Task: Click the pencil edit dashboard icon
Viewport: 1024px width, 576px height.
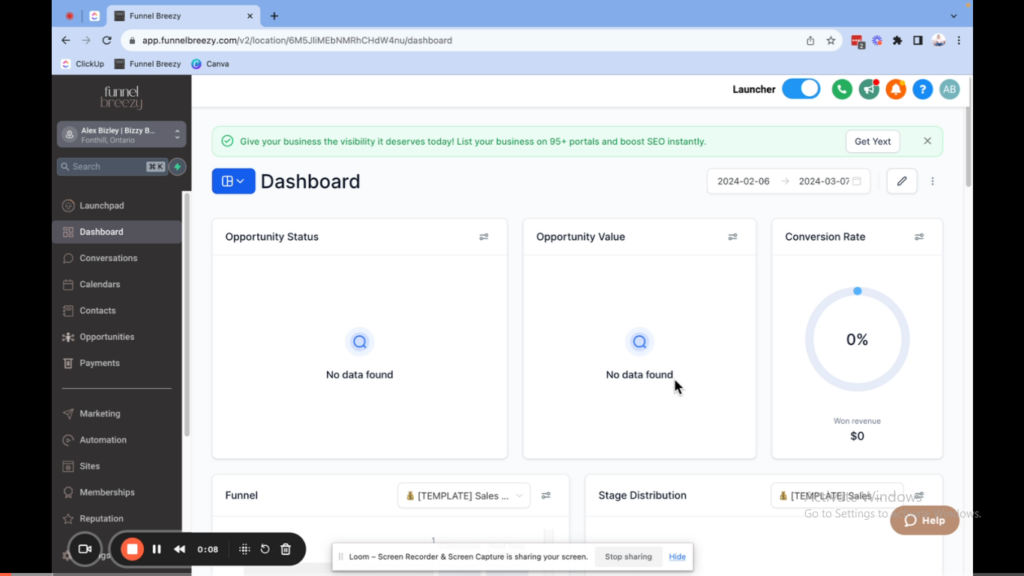Action: [x=901, y=181]
